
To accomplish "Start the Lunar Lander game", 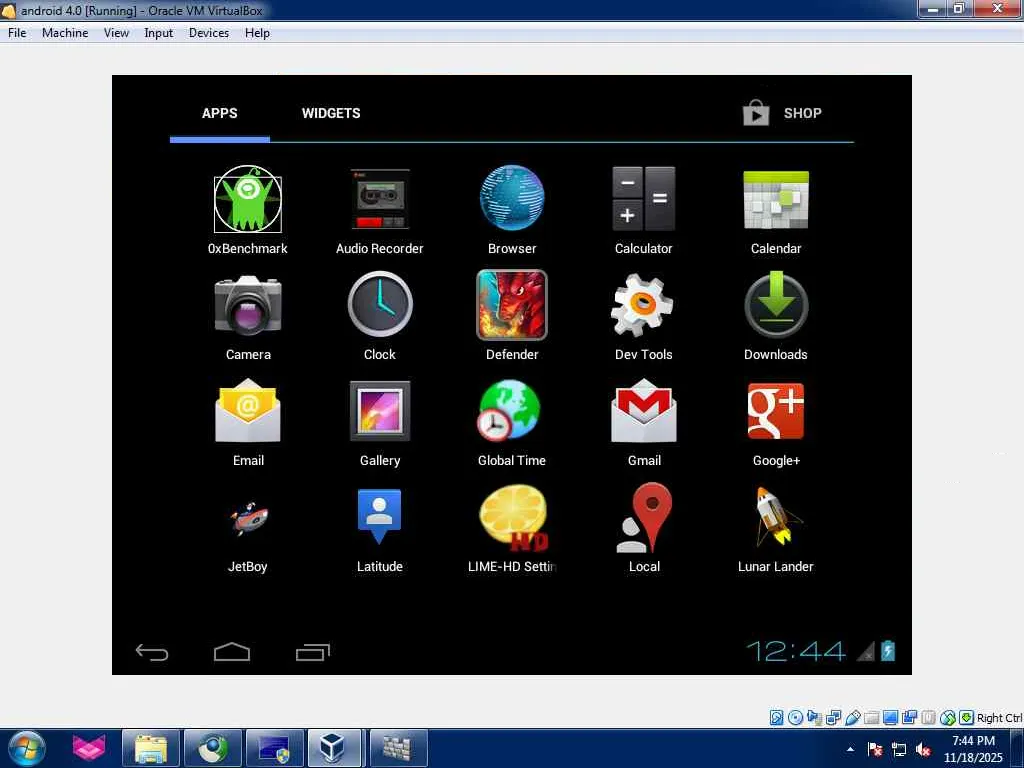I will pos(776,529).
